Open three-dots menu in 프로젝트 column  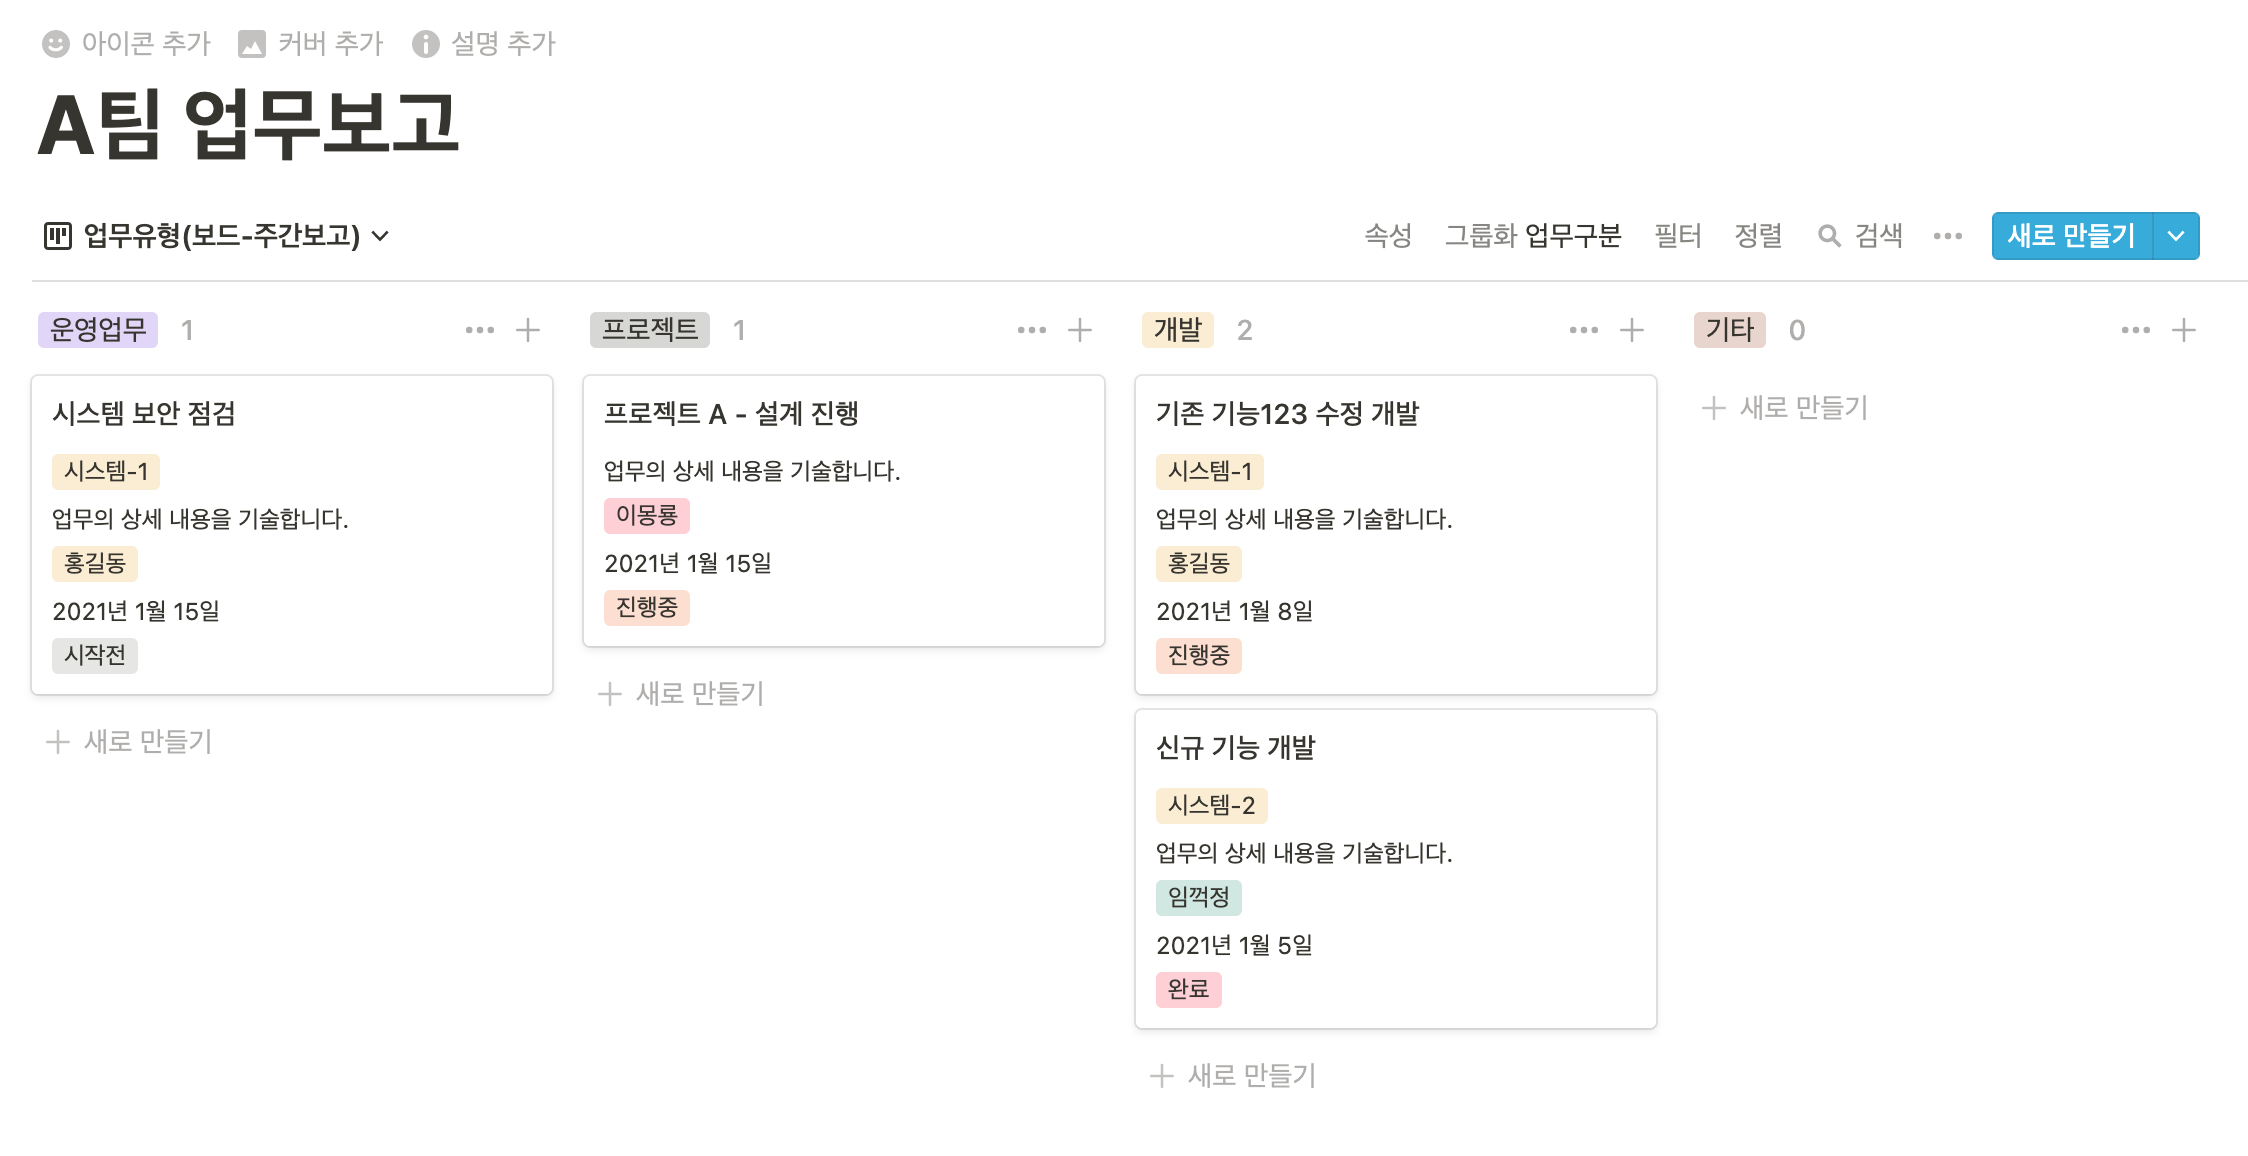pos(1031,330)
